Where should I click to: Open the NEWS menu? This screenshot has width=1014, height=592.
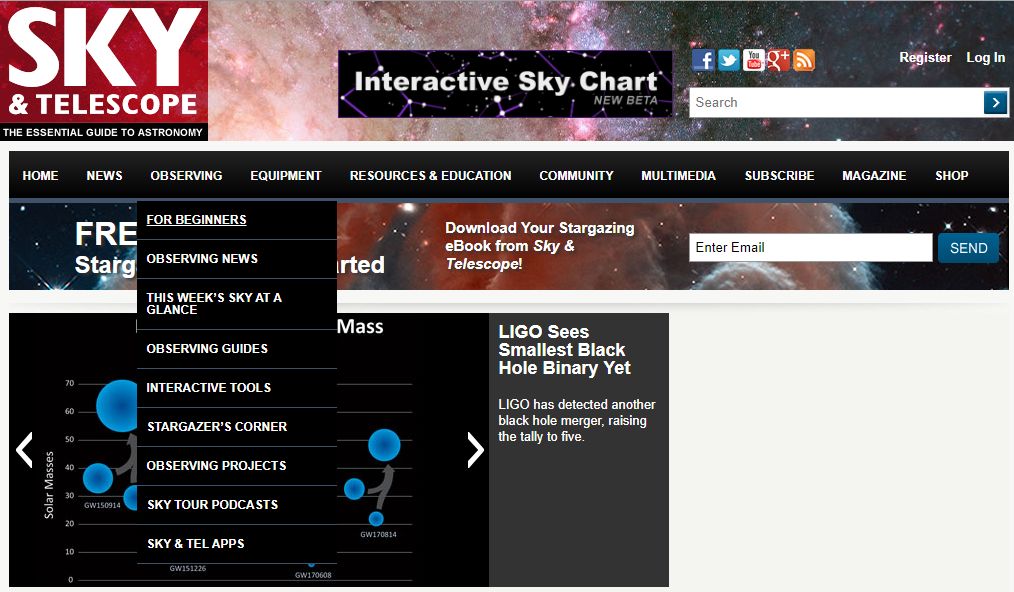104,175
